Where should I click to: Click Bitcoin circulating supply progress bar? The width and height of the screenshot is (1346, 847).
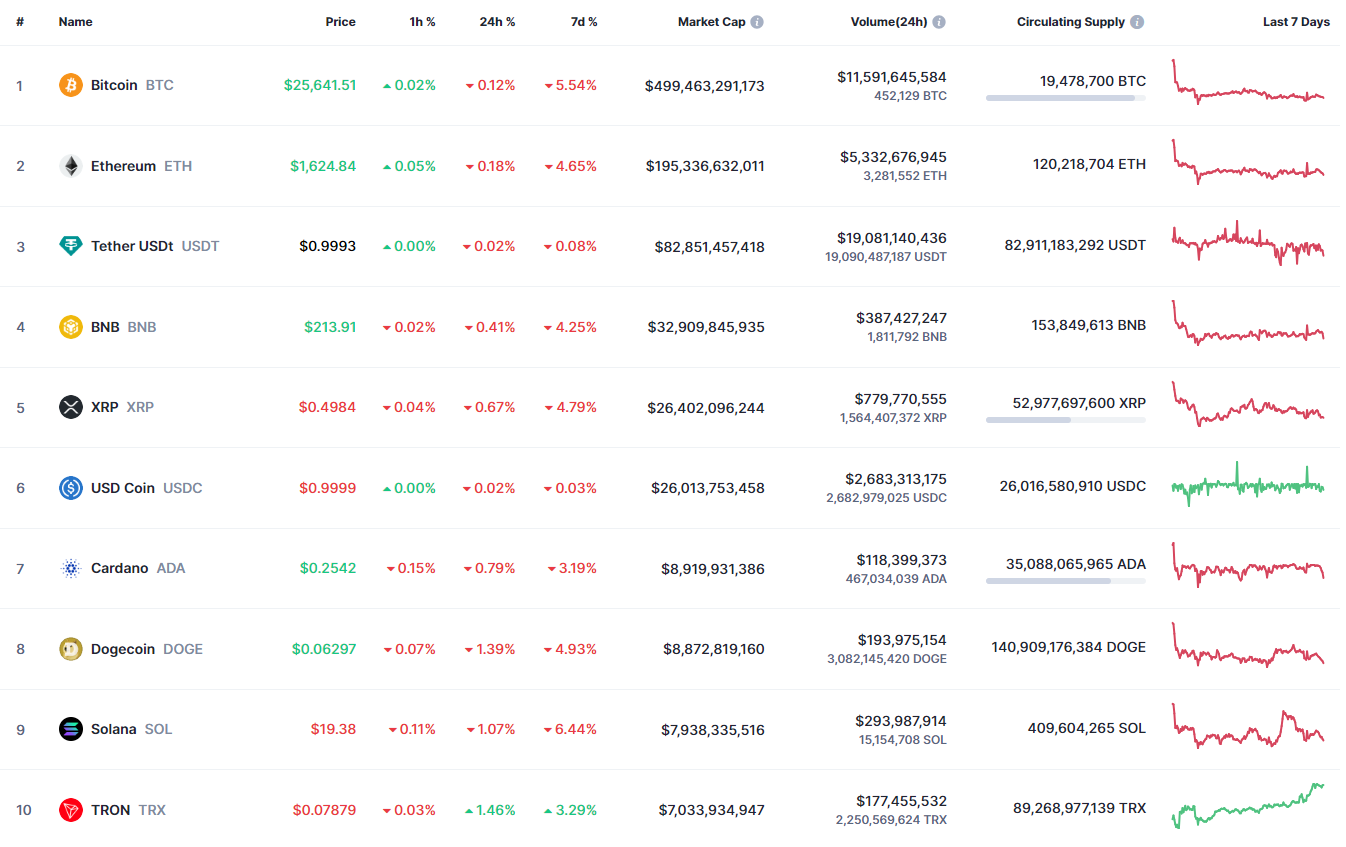1065,98
